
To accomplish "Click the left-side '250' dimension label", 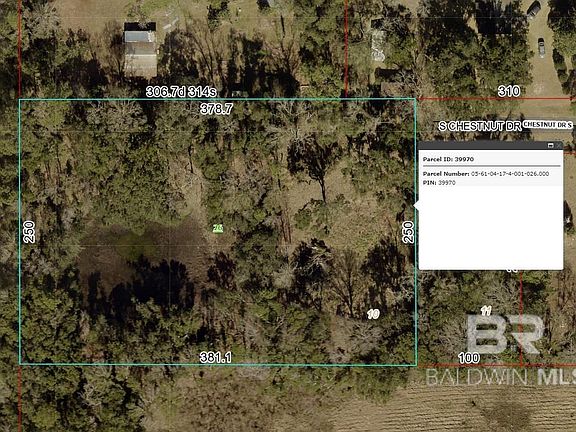I will click(29, 232).
